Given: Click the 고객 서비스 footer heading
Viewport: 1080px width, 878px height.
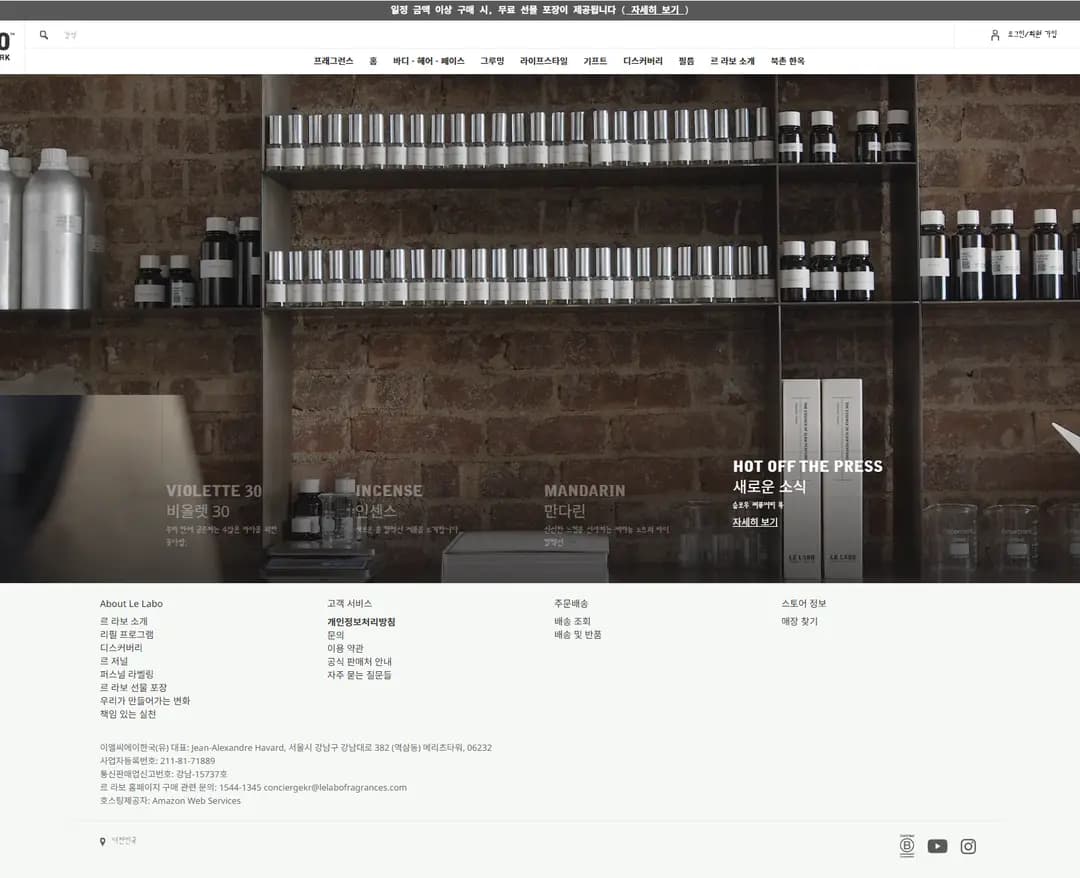Looking at the screenshot, I should click(349, 603).
